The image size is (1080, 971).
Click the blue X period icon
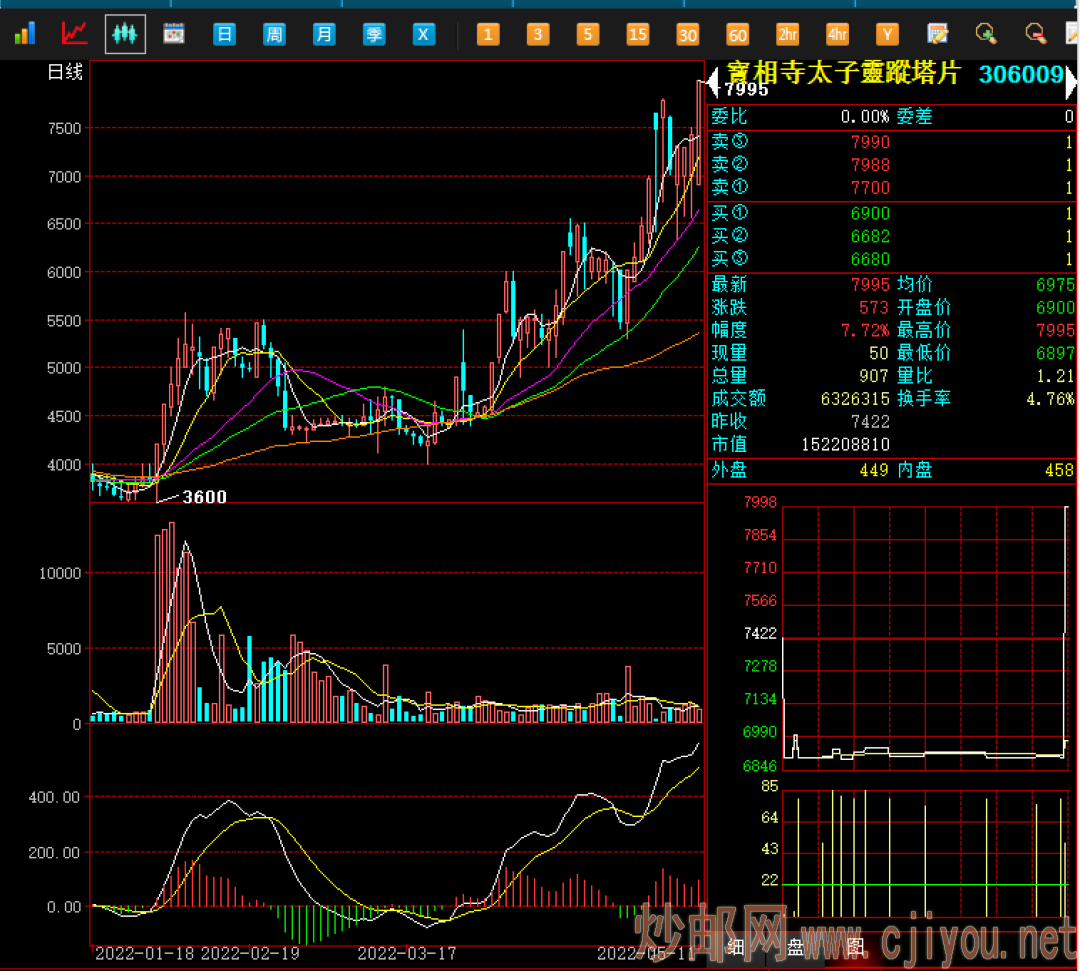(x=424, y=35)
